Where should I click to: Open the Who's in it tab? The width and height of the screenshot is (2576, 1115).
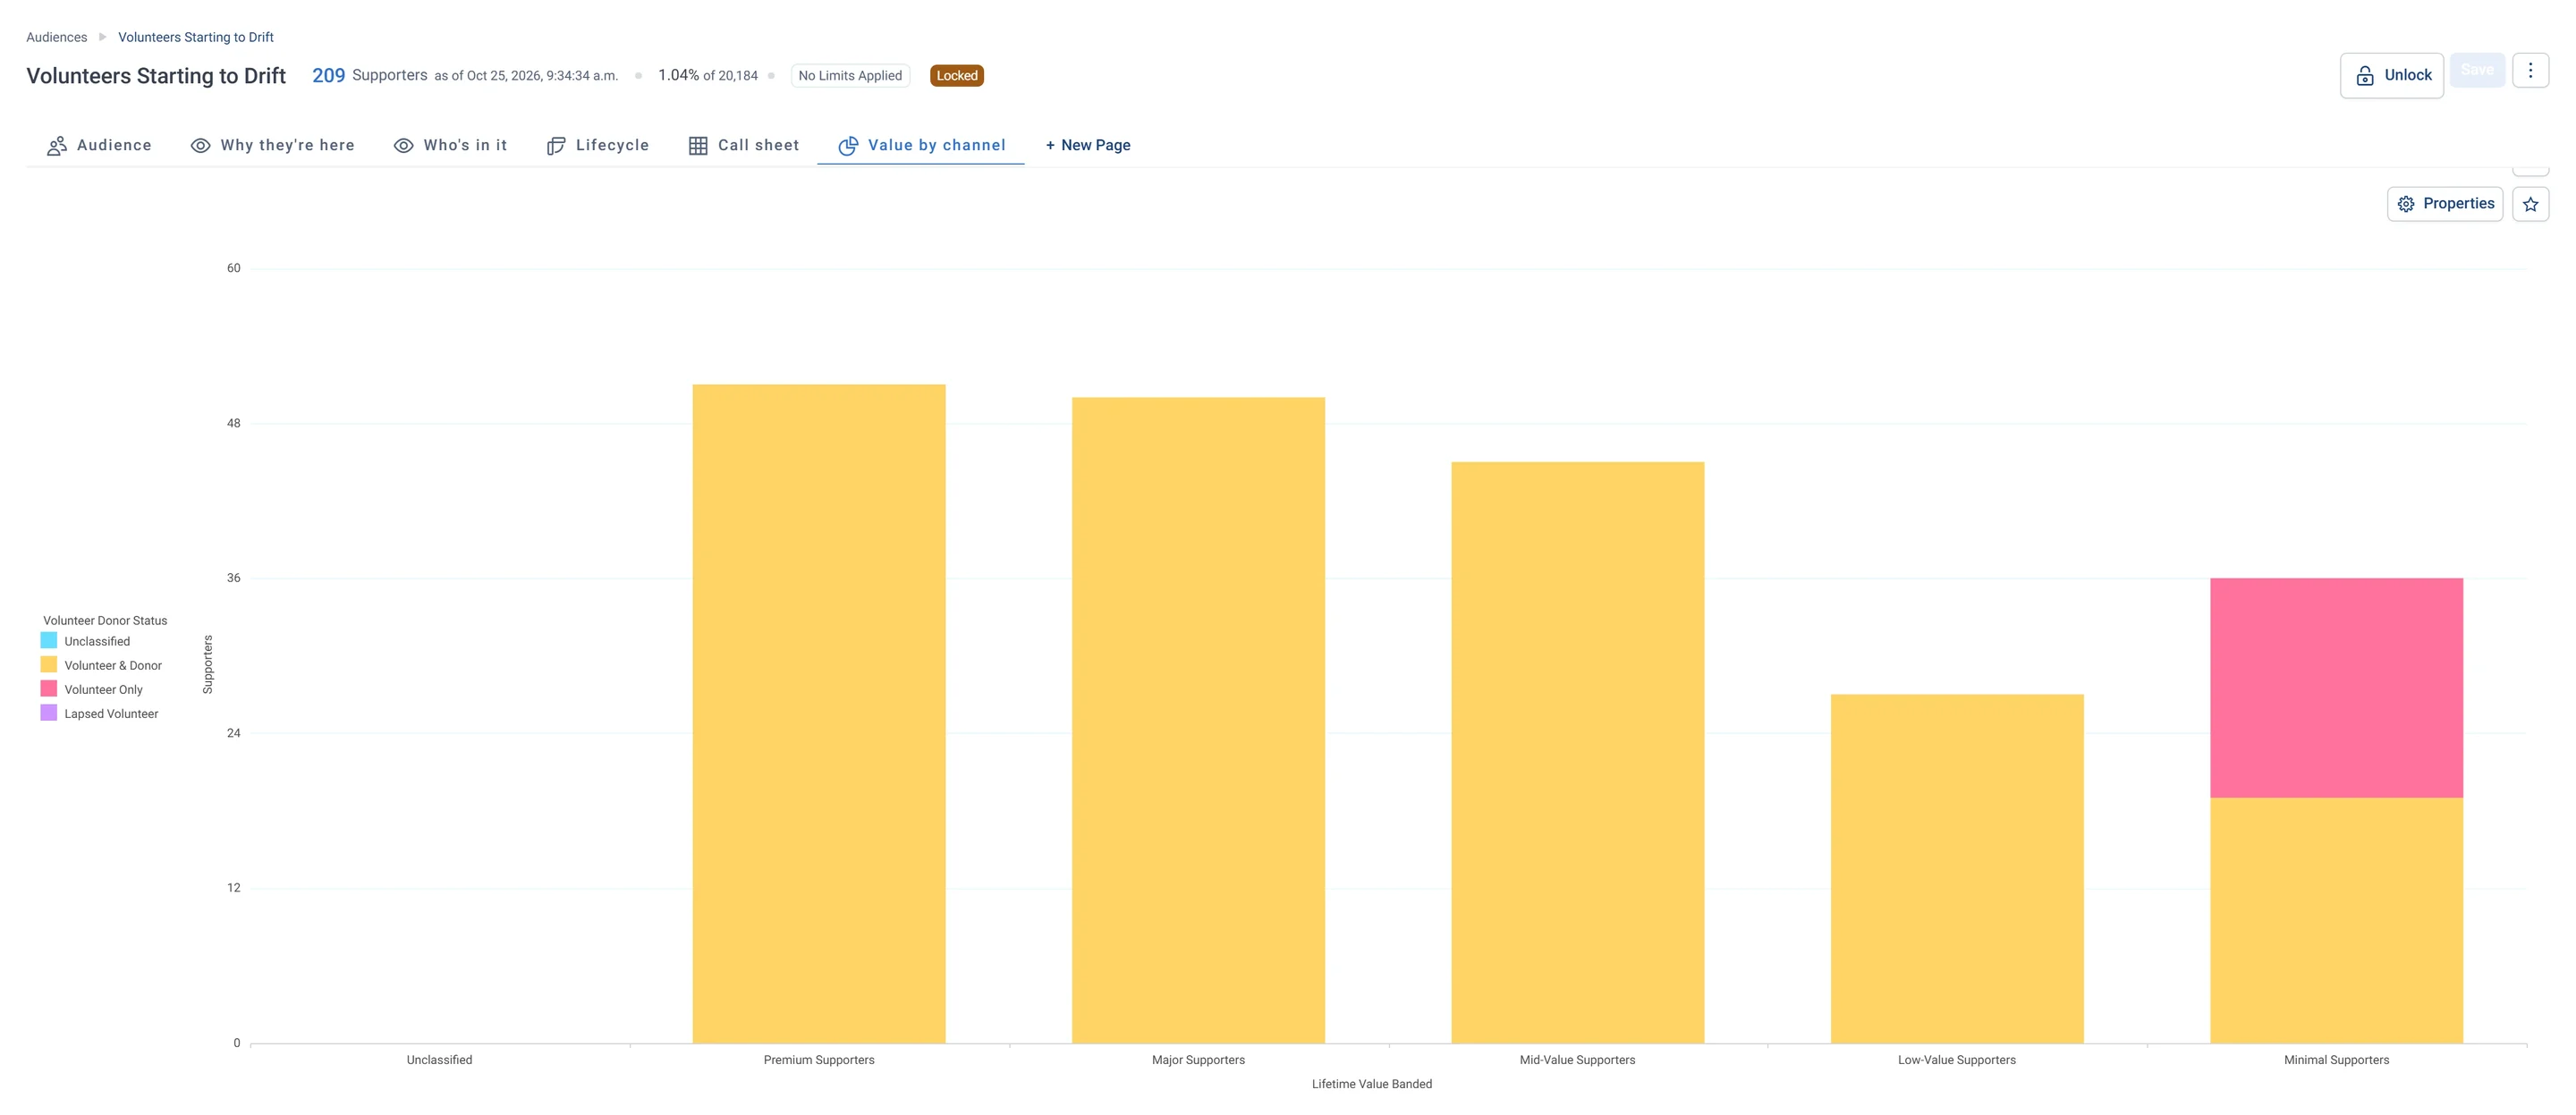pos(450,145)
